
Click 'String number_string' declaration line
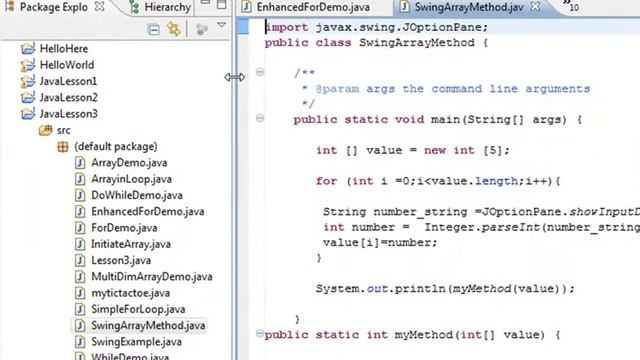[481, 212]
